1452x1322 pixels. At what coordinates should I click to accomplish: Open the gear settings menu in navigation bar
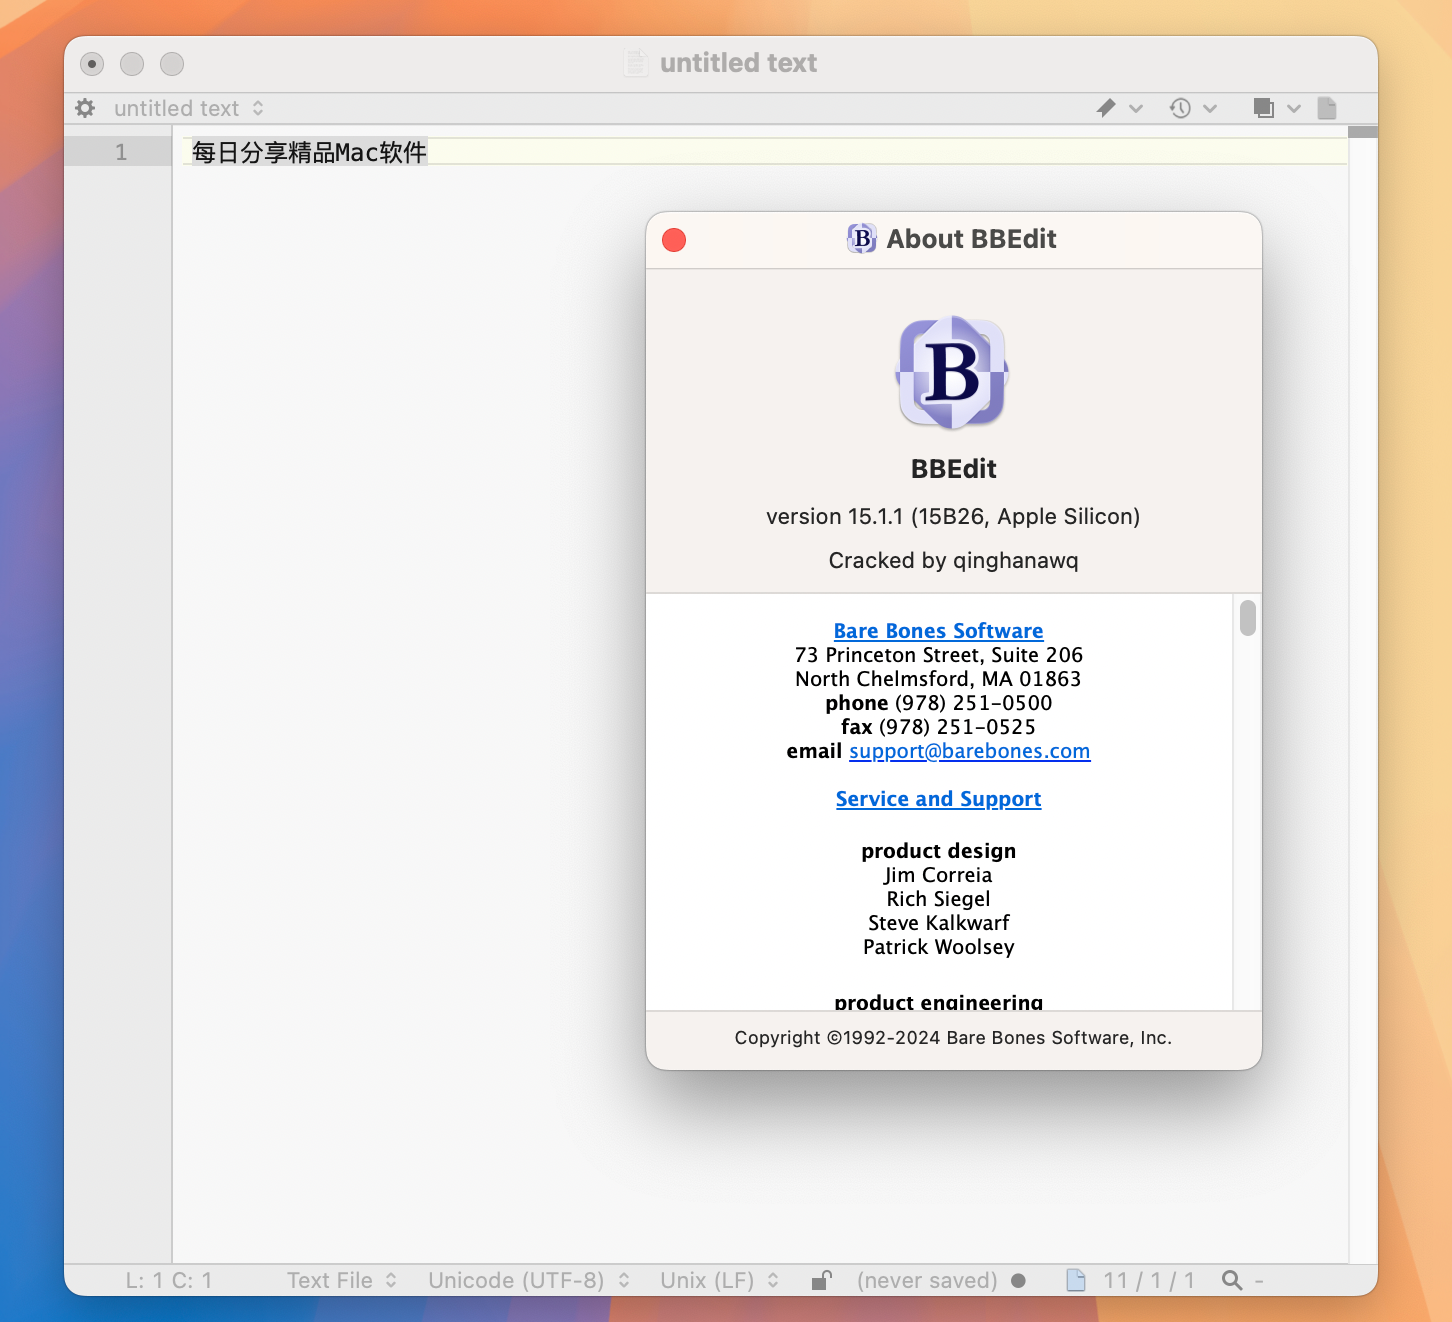(86, 108)
